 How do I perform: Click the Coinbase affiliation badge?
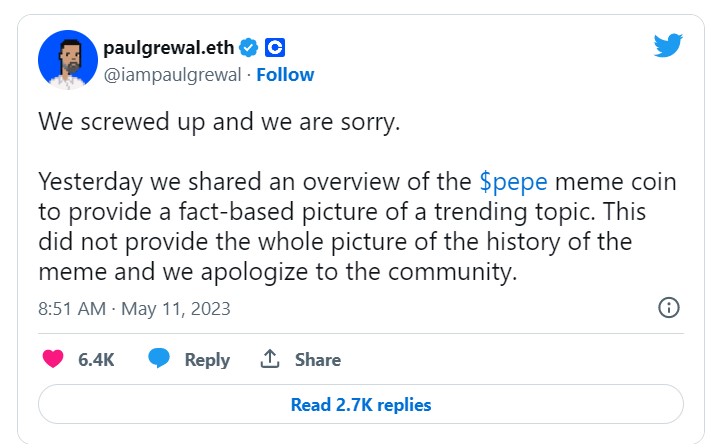(276, 47)
